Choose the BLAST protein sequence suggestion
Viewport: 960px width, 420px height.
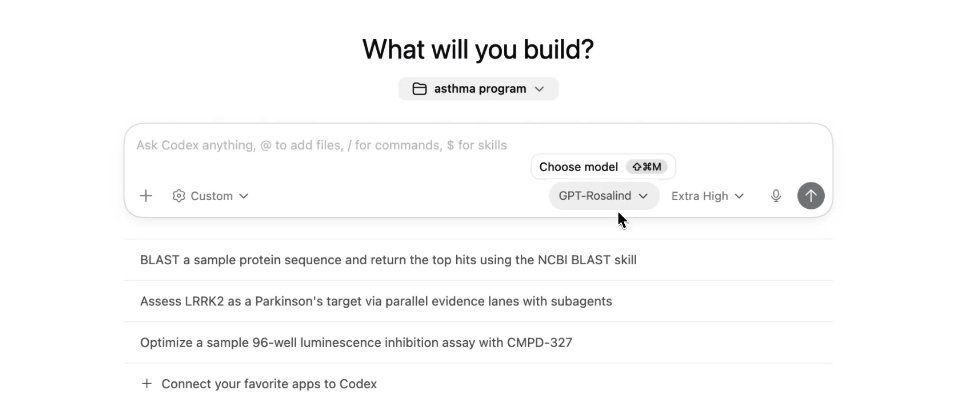[388, 260]
